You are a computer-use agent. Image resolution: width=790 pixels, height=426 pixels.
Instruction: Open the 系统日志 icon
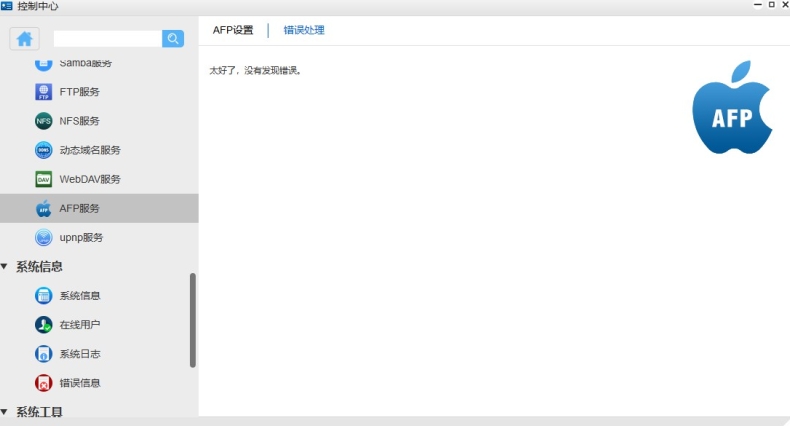(x=44, y=354)
